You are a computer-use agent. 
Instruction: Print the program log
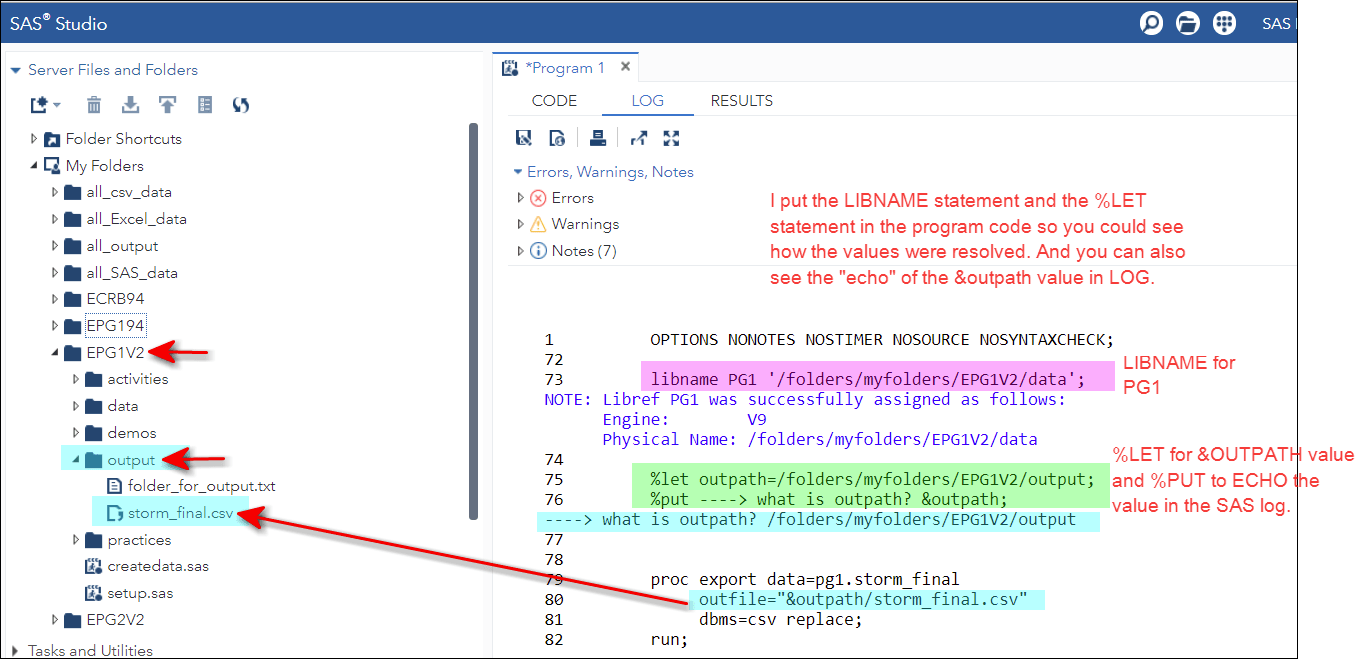pos(598,137)
